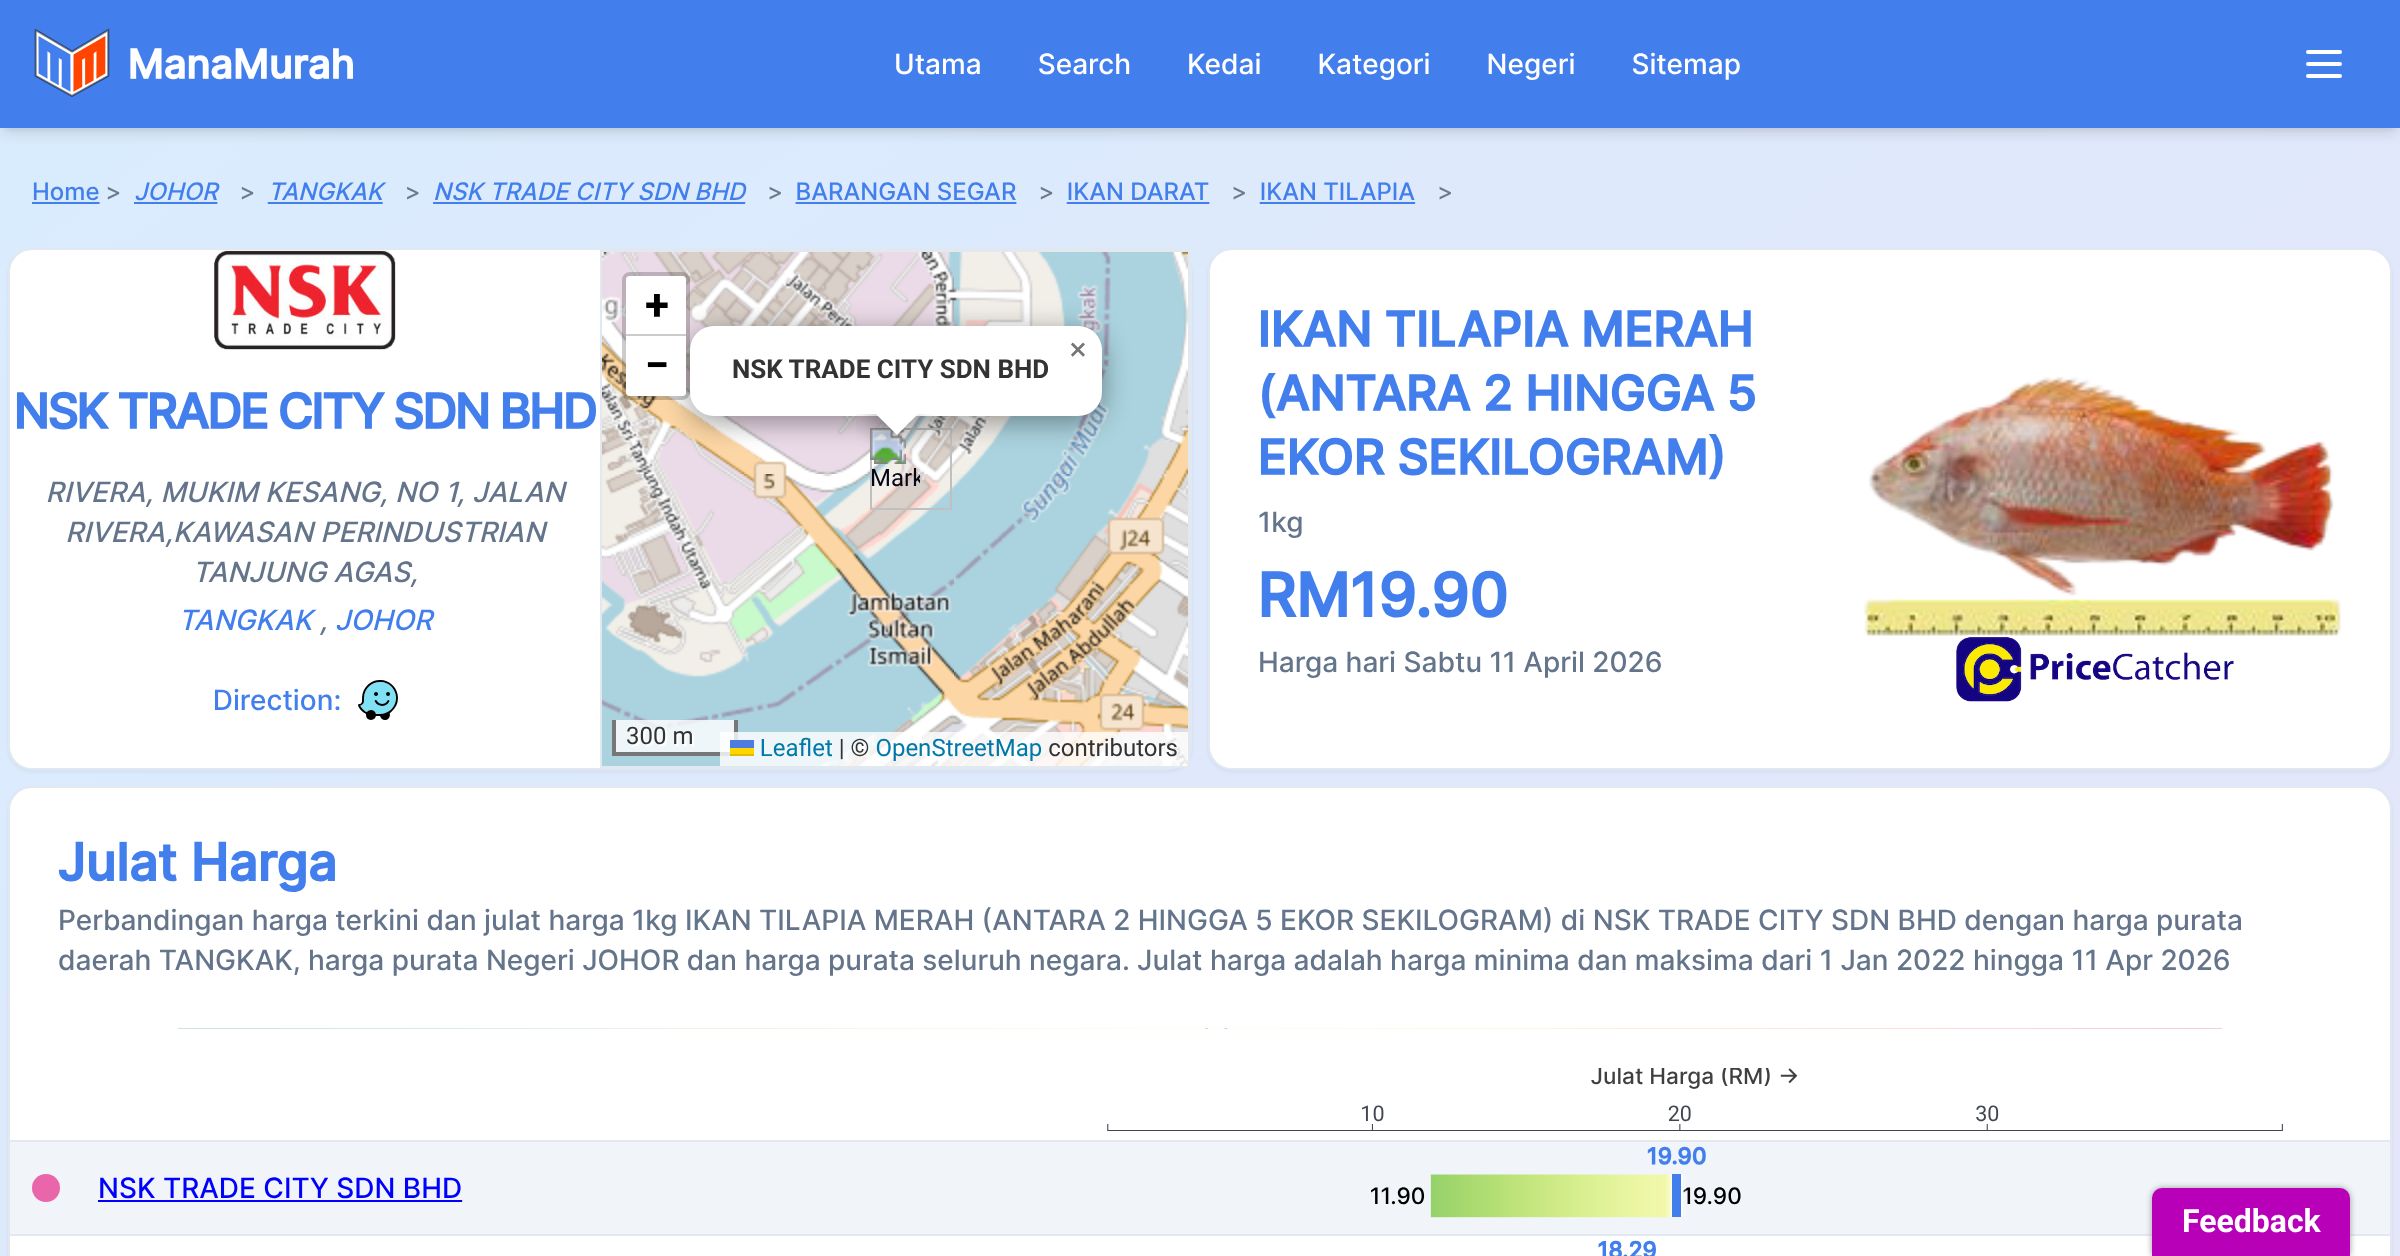Click the OpenStreetMap attribution link
This screenshot has width=2400, height=1256.
coord(958,748)
